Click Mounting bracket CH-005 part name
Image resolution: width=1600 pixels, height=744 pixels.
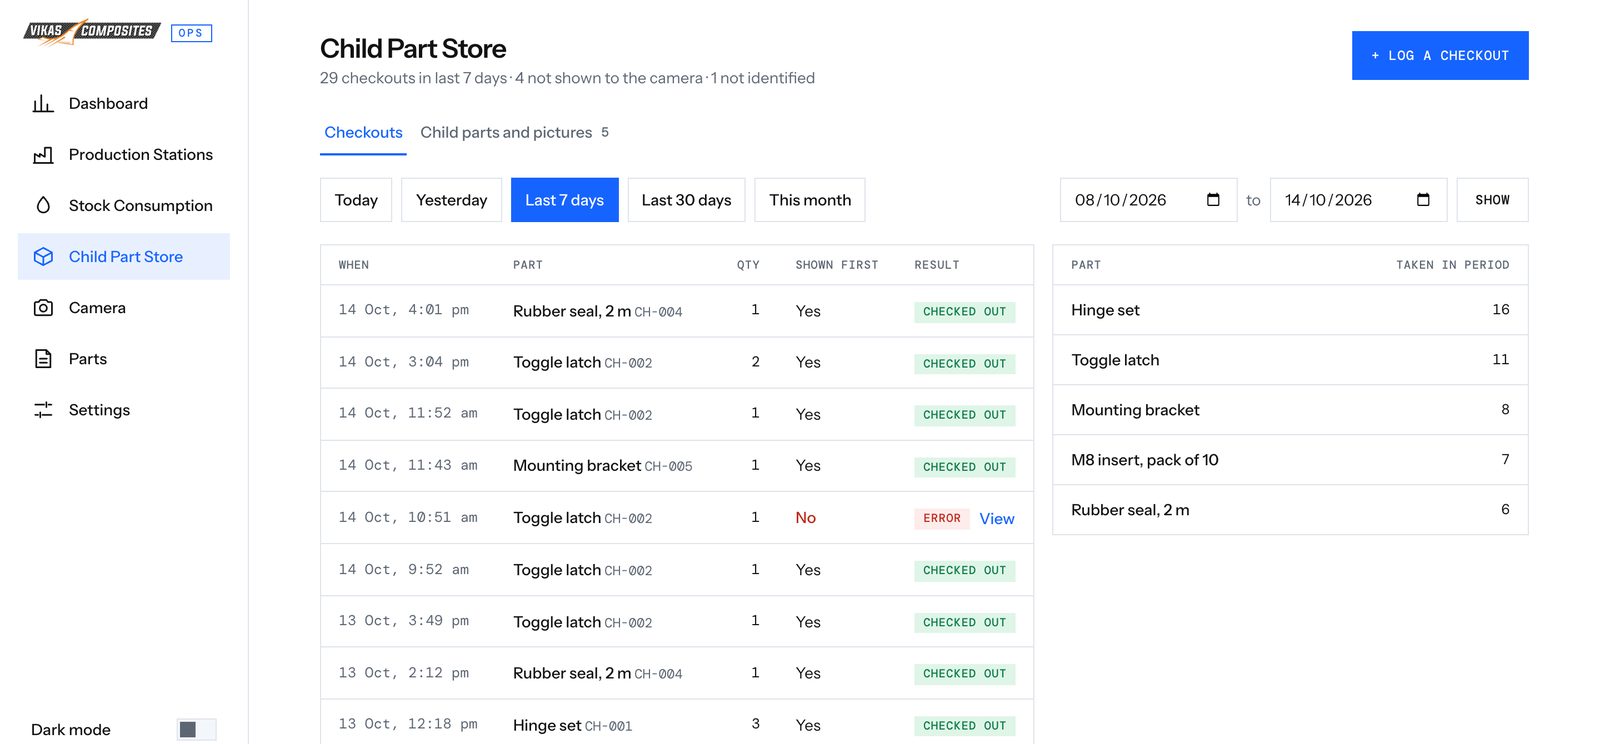click(x=602, y=466)
